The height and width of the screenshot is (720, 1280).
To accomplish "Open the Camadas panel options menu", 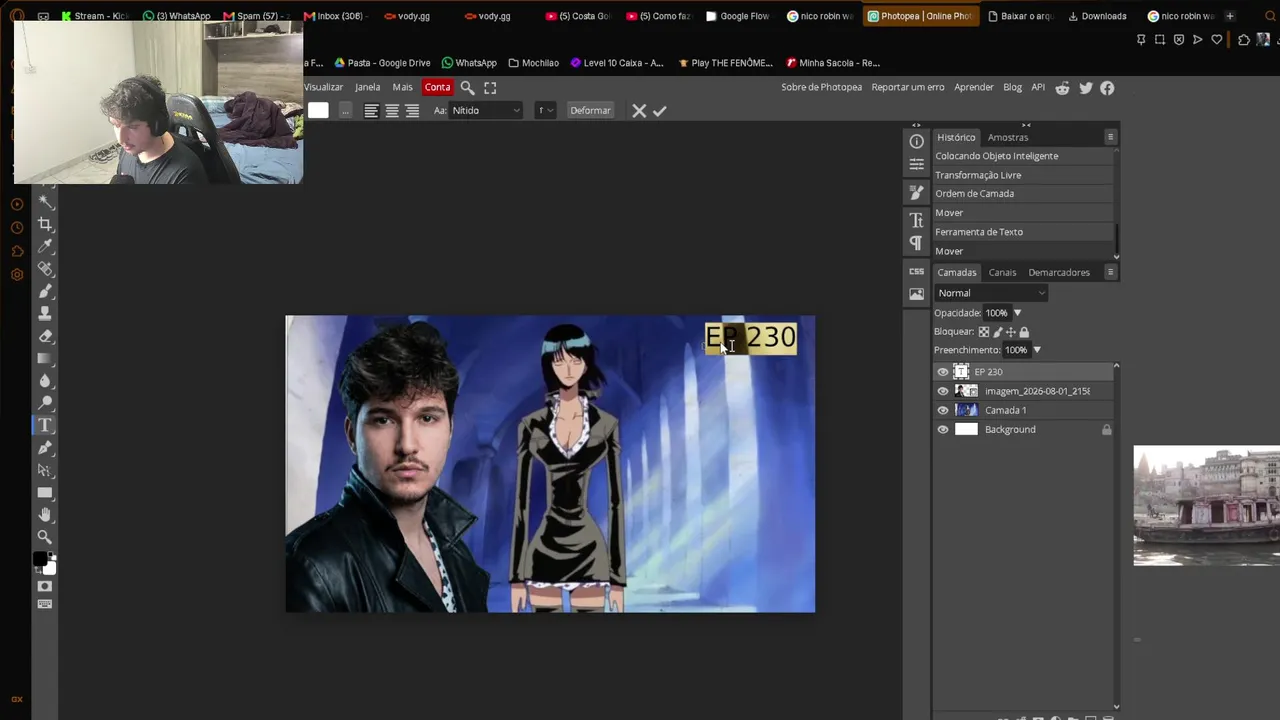I will tap(1110, 272).
